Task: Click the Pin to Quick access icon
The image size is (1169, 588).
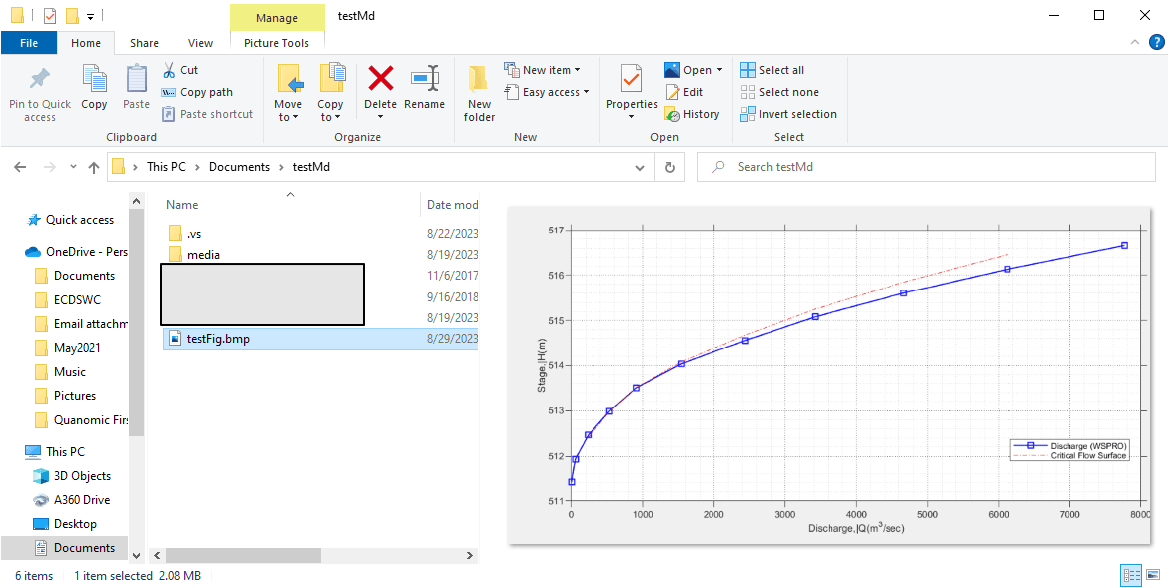Action: [x=39, y=80]
